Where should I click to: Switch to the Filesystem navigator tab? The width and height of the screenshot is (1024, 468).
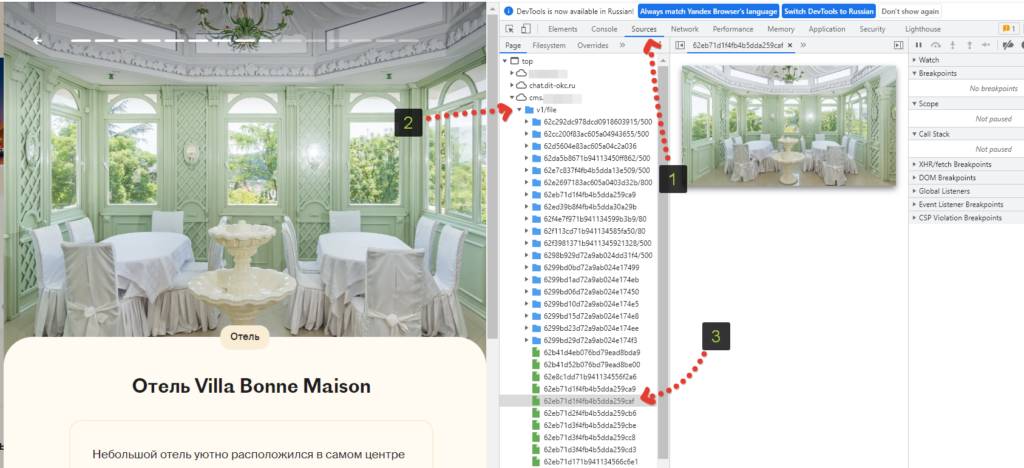click(549, 46)
